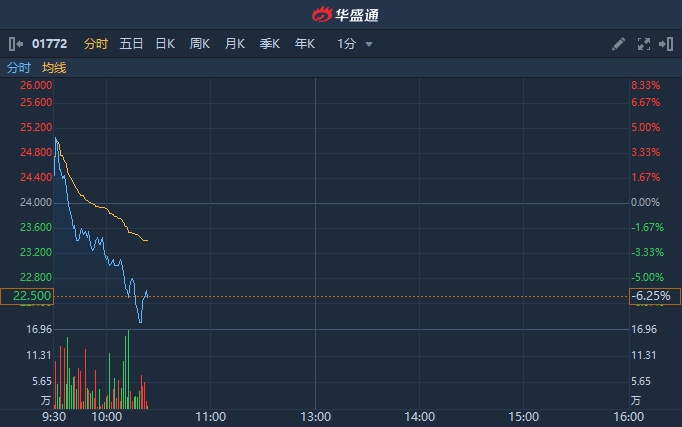Open the 季K chart view
682x427 pixels.
(270, 44)
